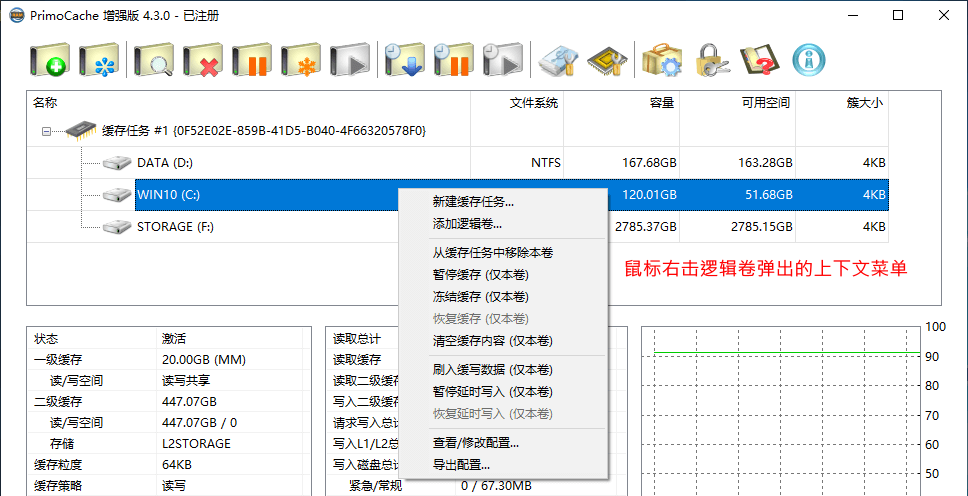Click the clock with blue down arrow flush icon

[x=404, y=60]
